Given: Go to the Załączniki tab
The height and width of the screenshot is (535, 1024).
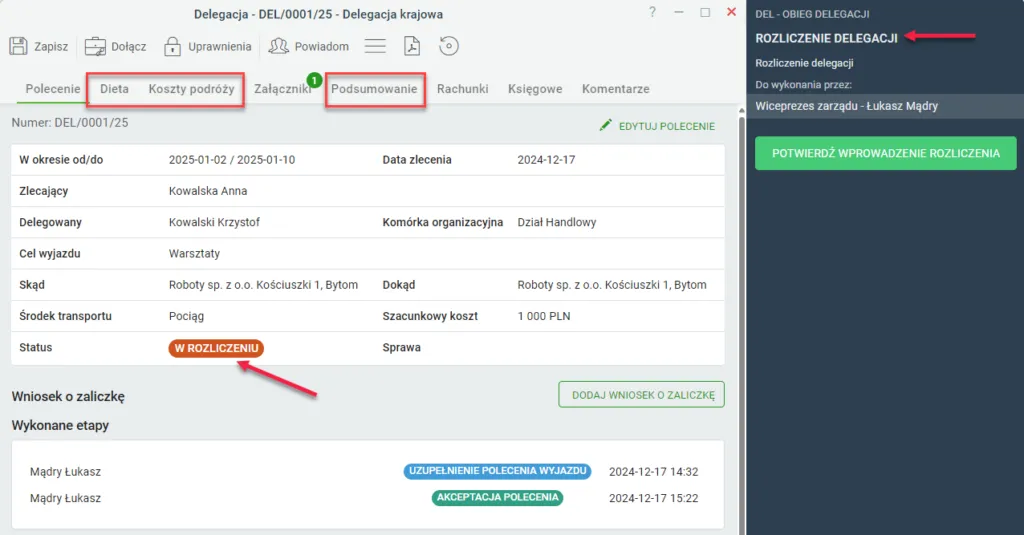Looking at the screenshot, I should (282, 89).
